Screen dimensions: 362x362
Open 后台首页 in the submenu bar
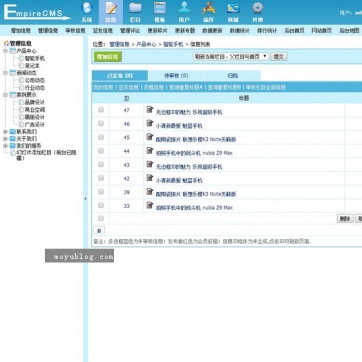coord(294,30)
